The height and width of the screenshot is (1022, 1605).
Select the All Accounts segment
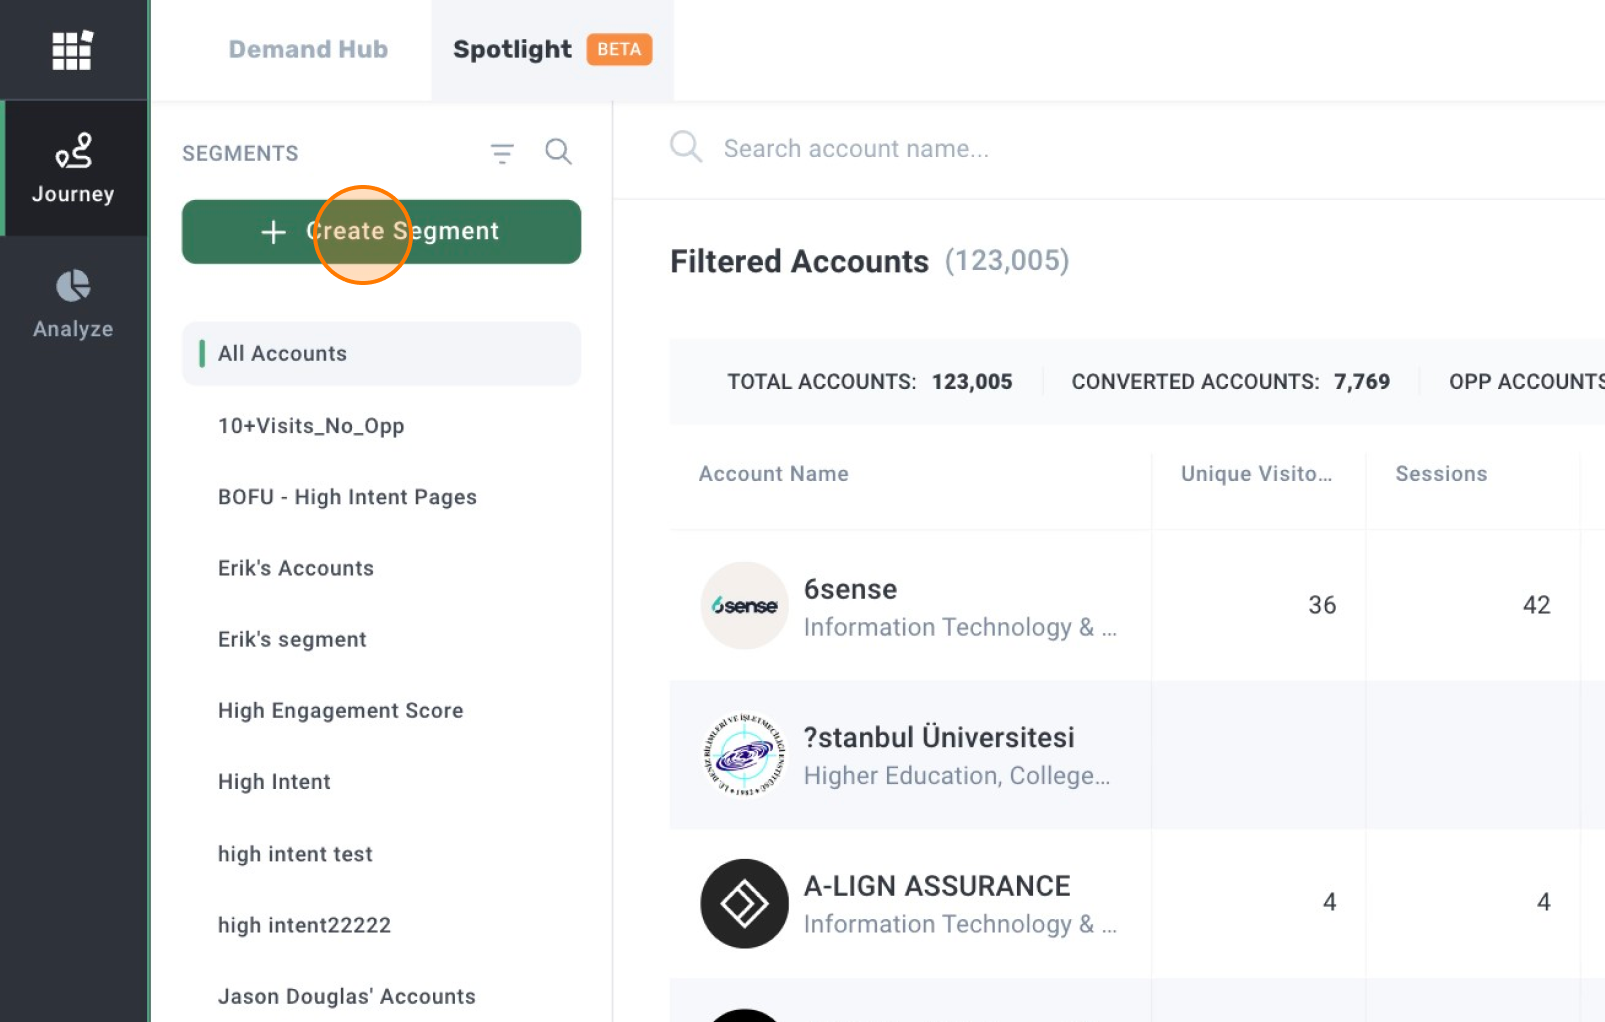[x=381, y=353]
